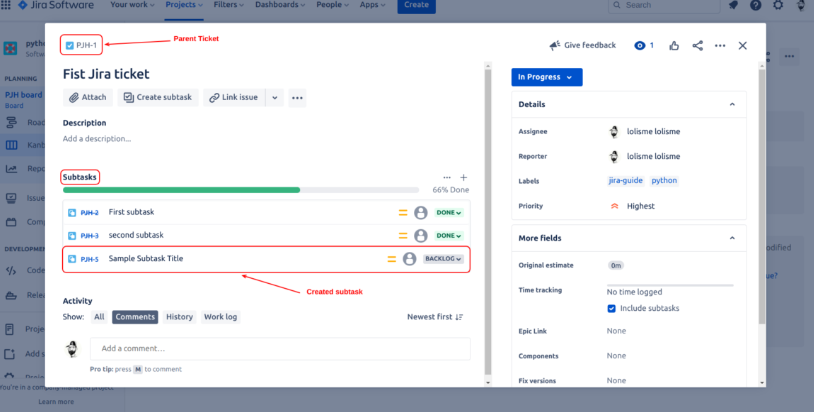Open the In Progress status dropdown
This screenshot has width=814, height=412.
[x=546, y=77]
